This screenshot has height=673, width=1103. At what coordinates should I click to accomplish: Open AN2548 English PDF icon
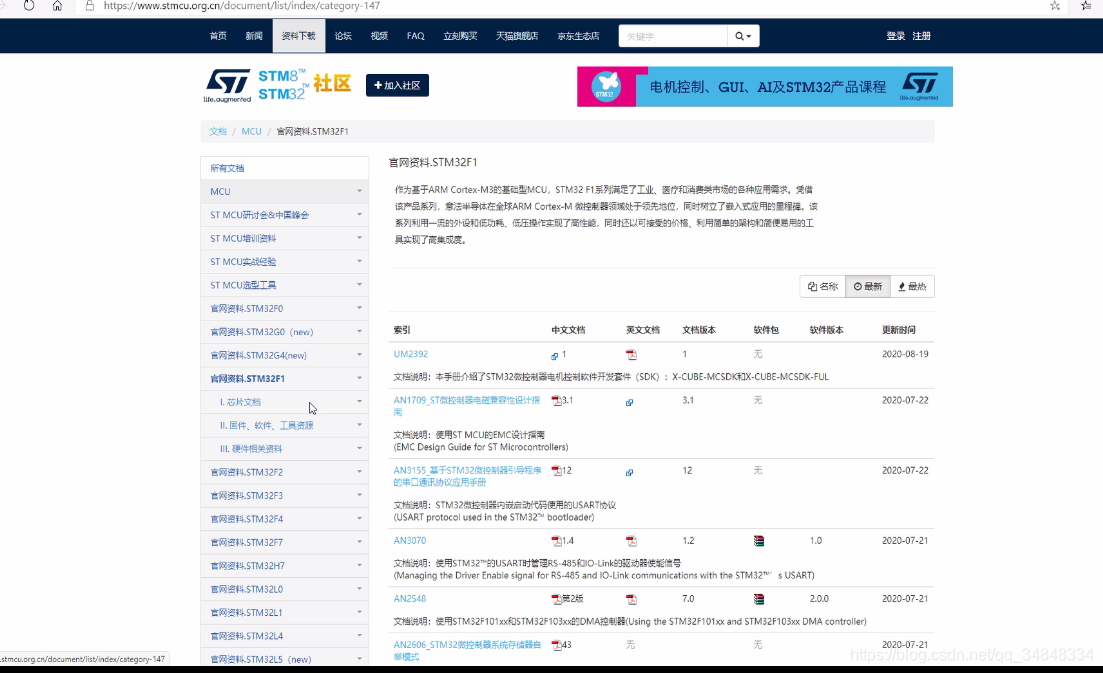[631, 600]
